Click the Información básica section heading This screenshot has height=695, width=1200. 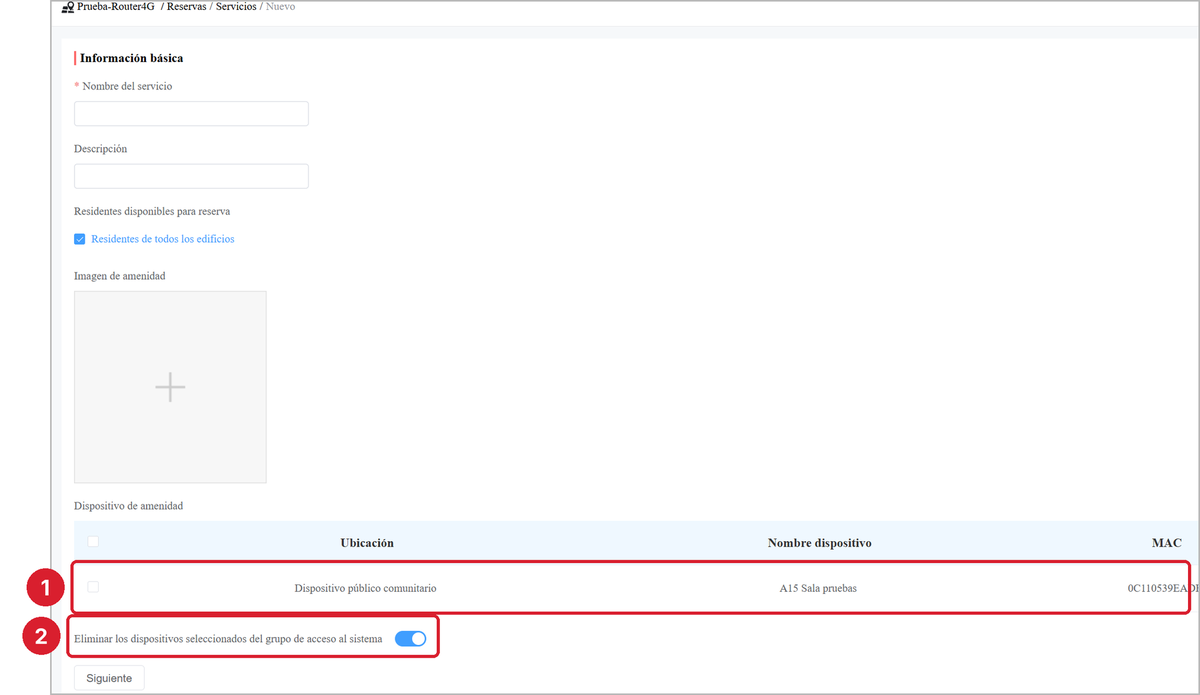pyautogui.click(x=131, y=58)
